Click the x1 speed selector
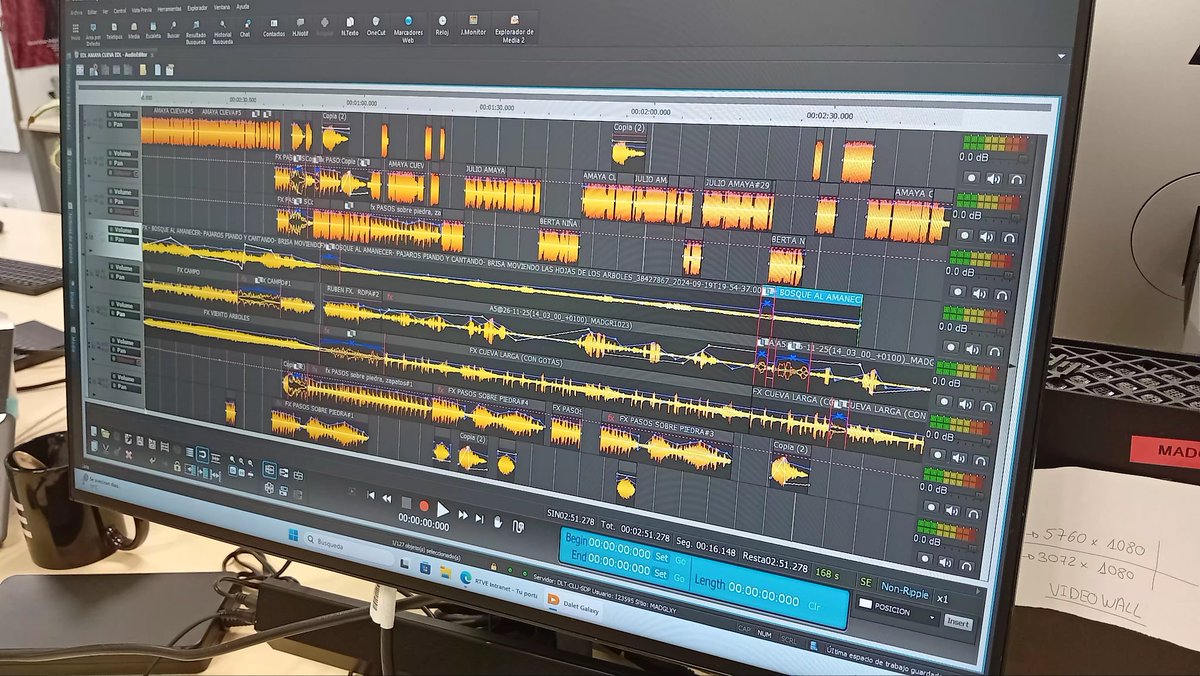1200x676 pixels. point(942,599)
